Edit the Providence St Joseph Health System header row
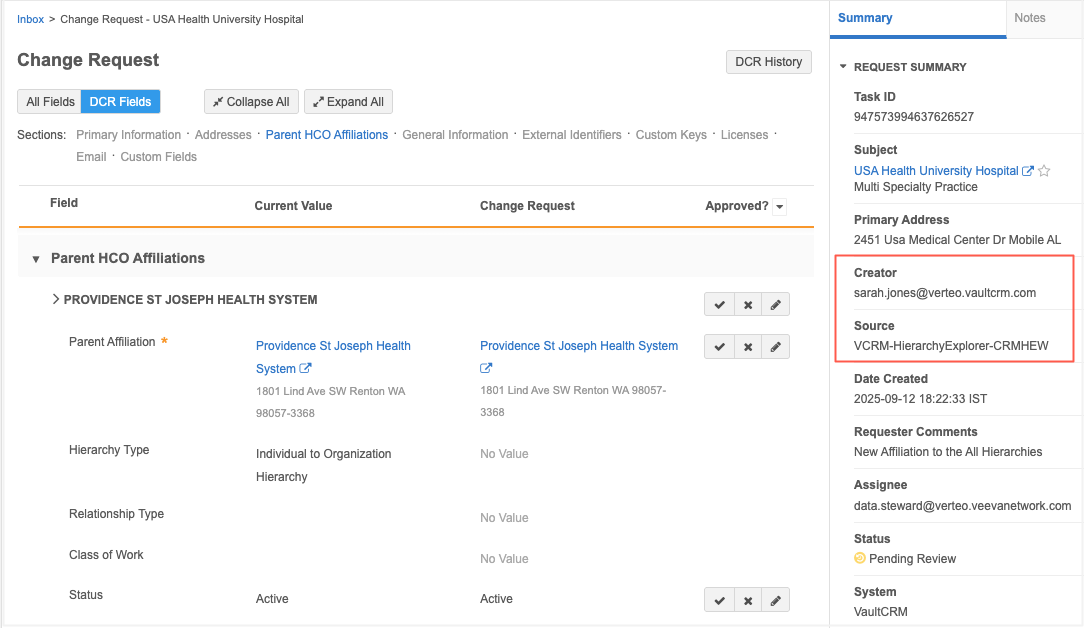 [x=775, y=305]
